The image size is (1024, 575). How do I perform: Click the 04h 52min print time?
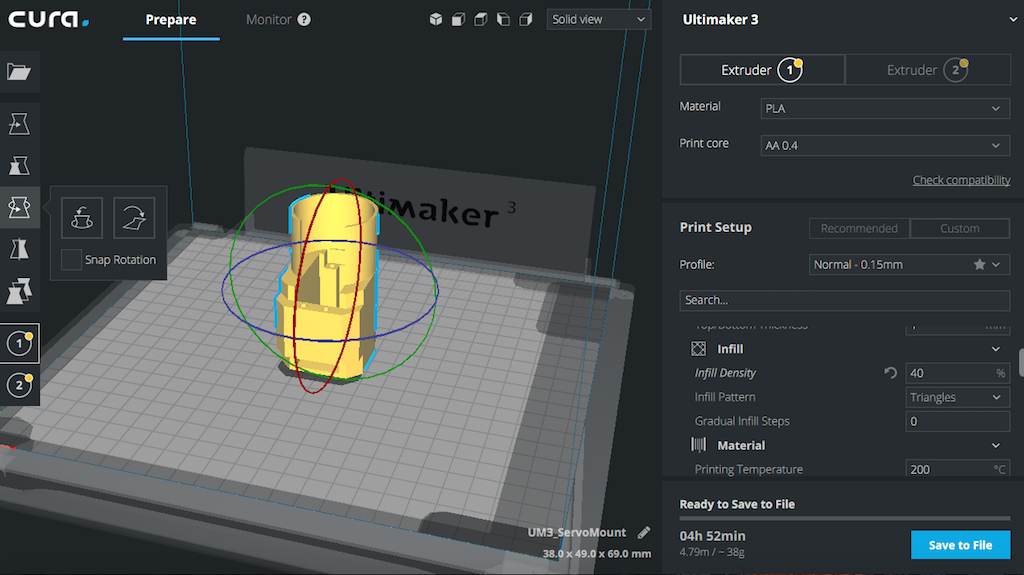click(712, 536)
